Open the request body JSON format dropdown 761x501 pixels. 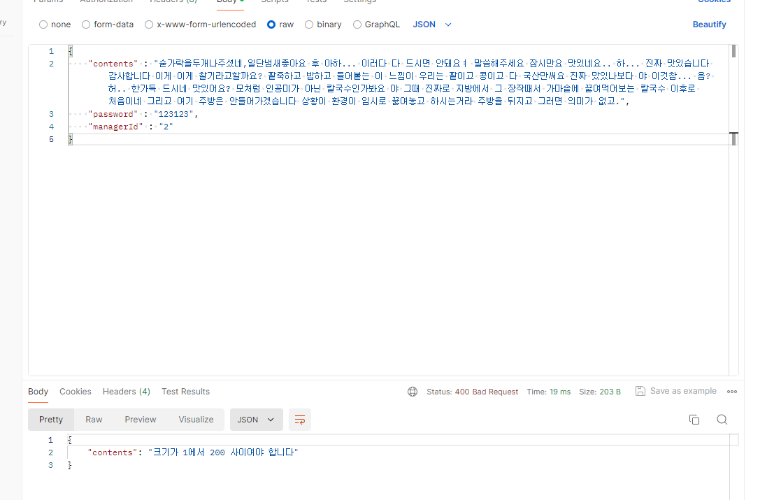pyautogui.click(x=432, y=24)
